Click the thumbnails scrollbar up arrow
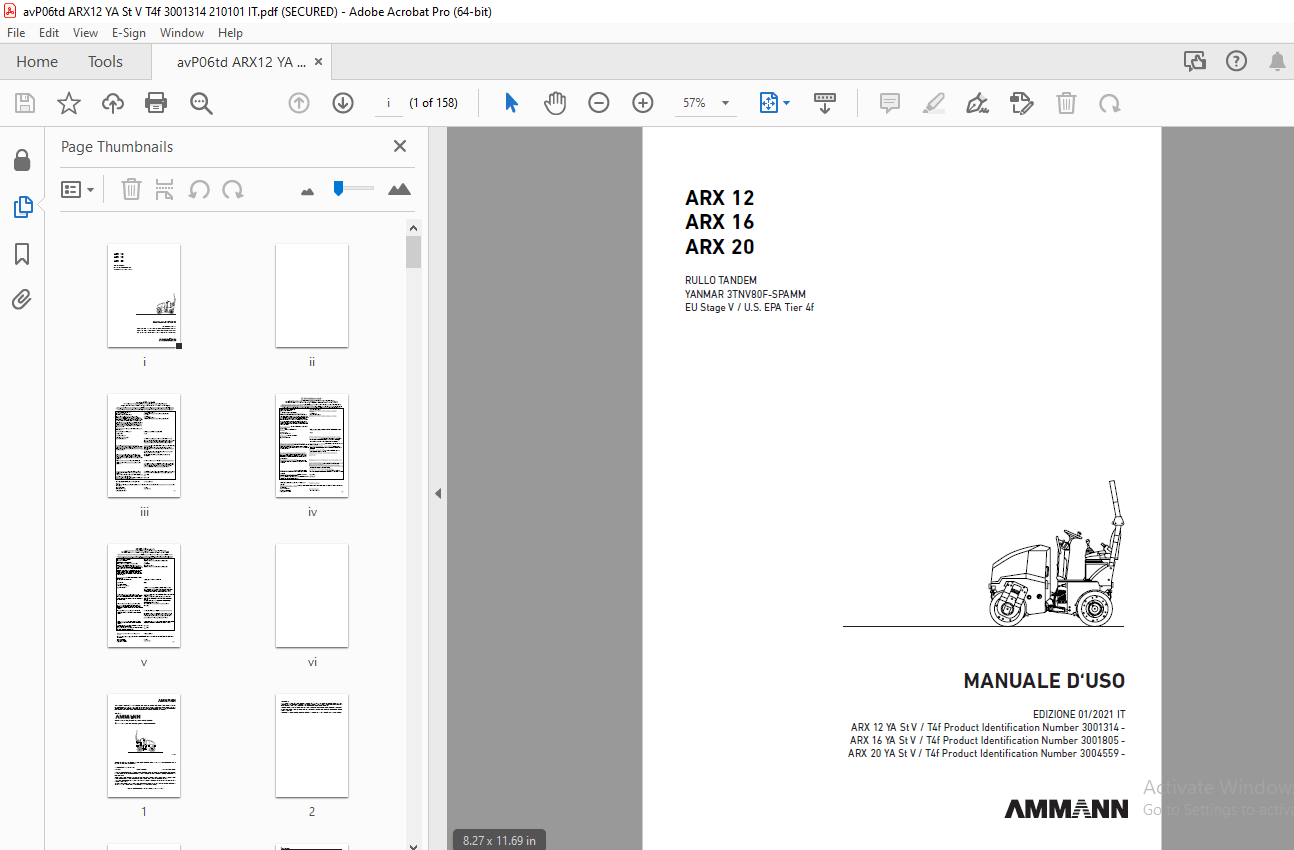This screenshot has height=850, width=1294. (x=414, y=228)
